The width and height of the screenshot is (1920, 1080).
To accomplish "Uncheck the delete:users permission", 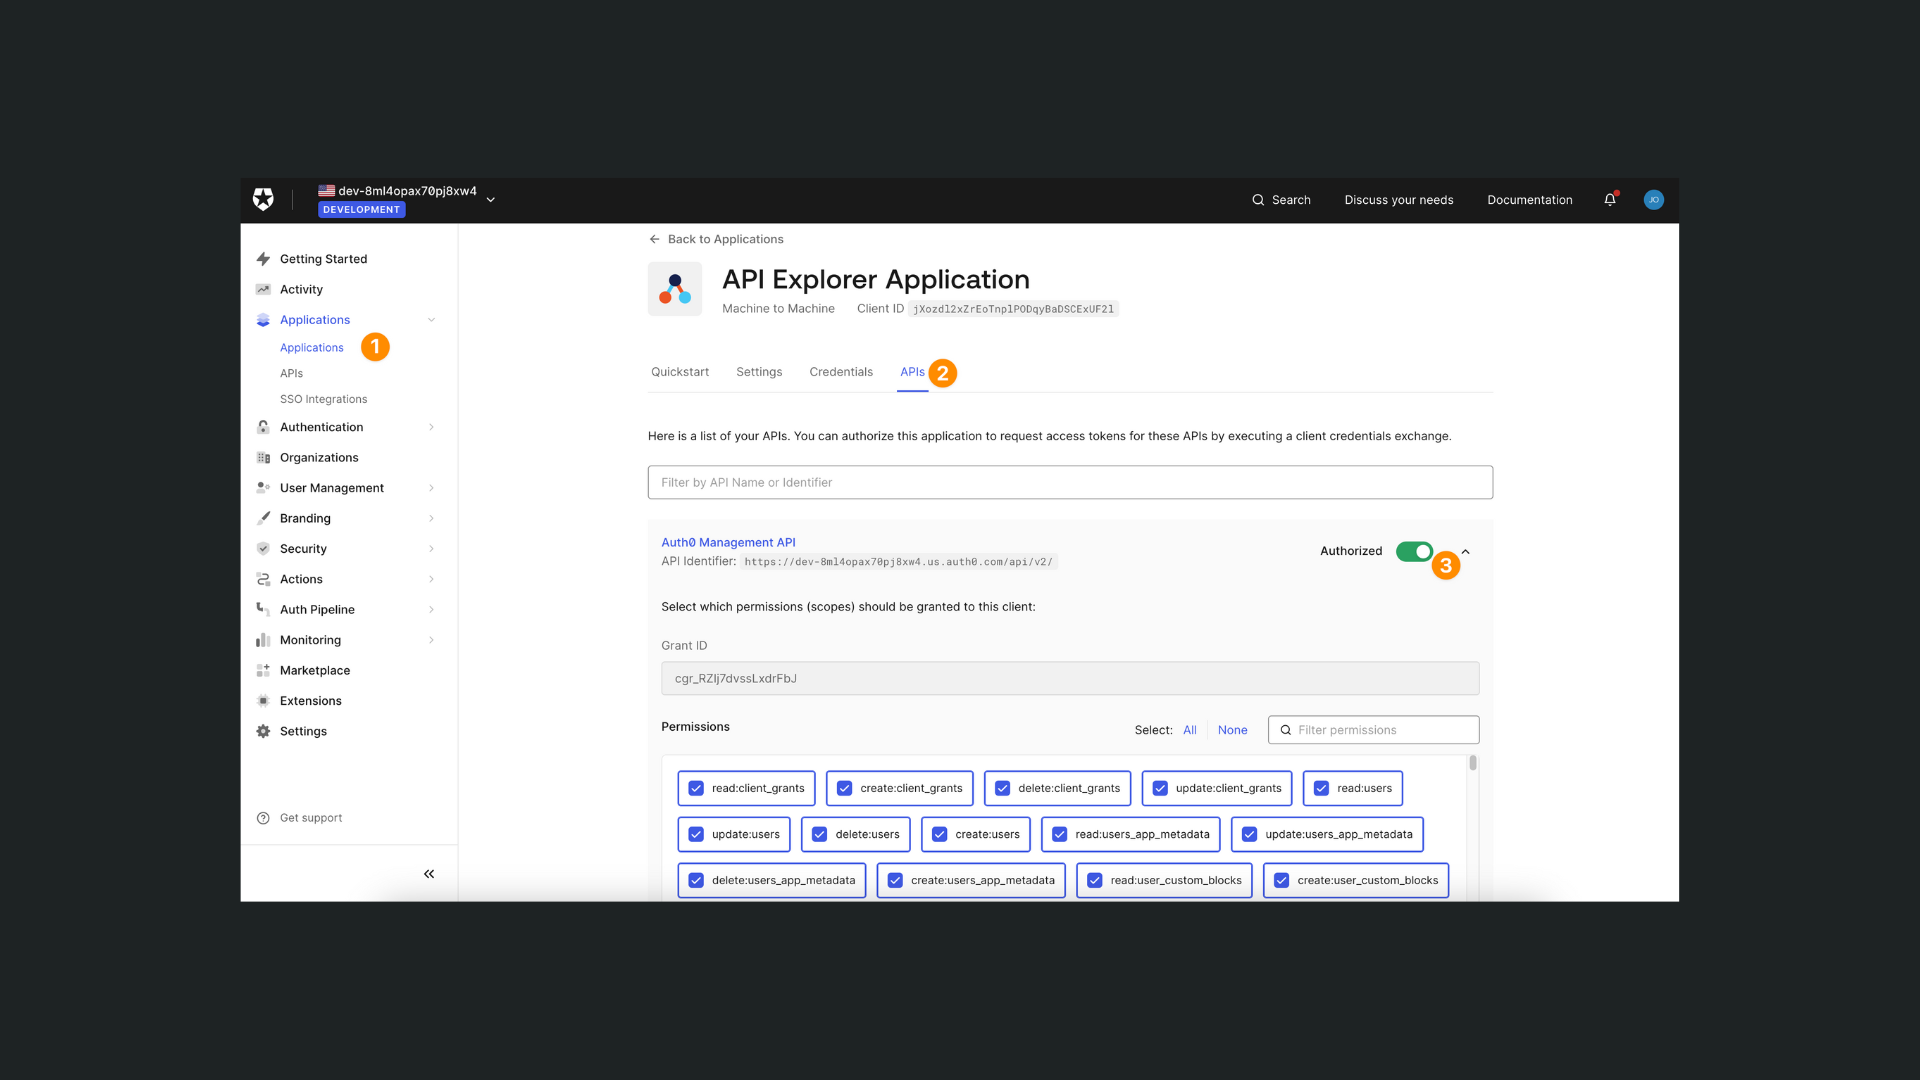I will click(820, 834).
